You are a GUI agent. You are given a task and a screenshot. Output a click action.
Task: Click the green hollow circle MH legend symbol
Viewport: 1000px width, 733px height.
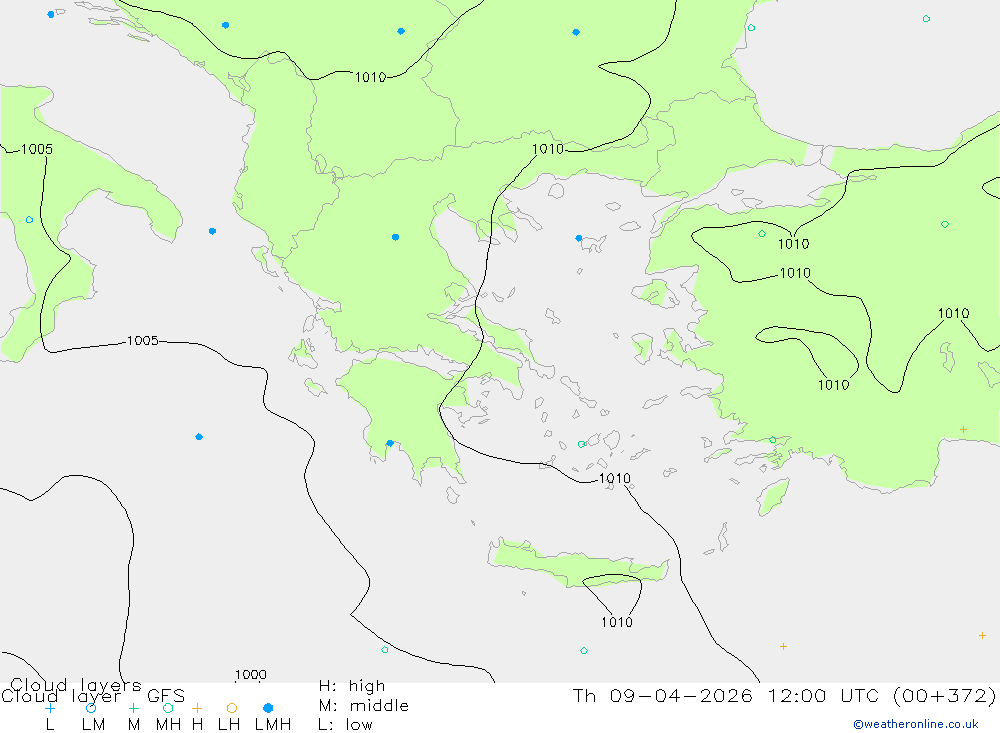(x=168, y=708)
